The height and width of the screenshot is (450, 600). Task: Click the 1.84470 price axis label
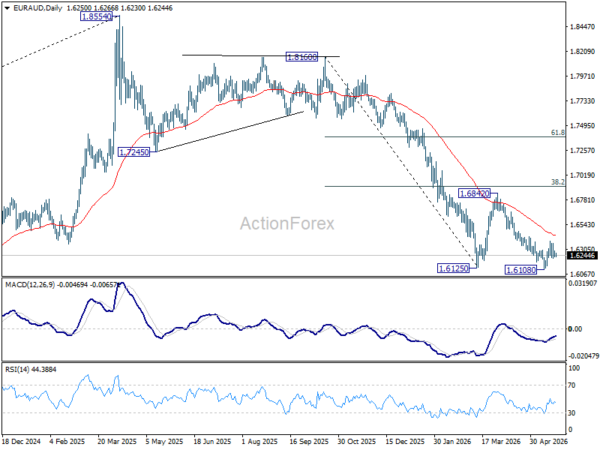[x=582, y=26]
